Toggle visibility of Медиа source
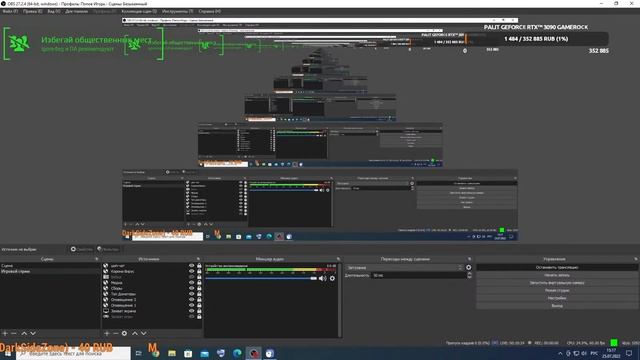Screen dimensions: 640x360 (191, 282)
